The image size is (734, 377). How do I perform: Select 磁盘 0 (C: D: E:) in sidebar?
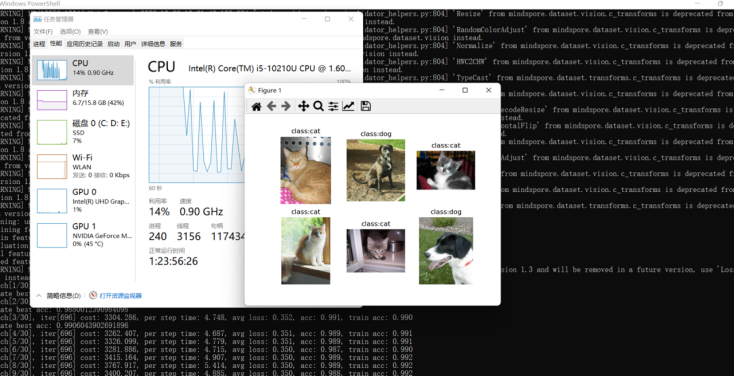tap(83, 132)
